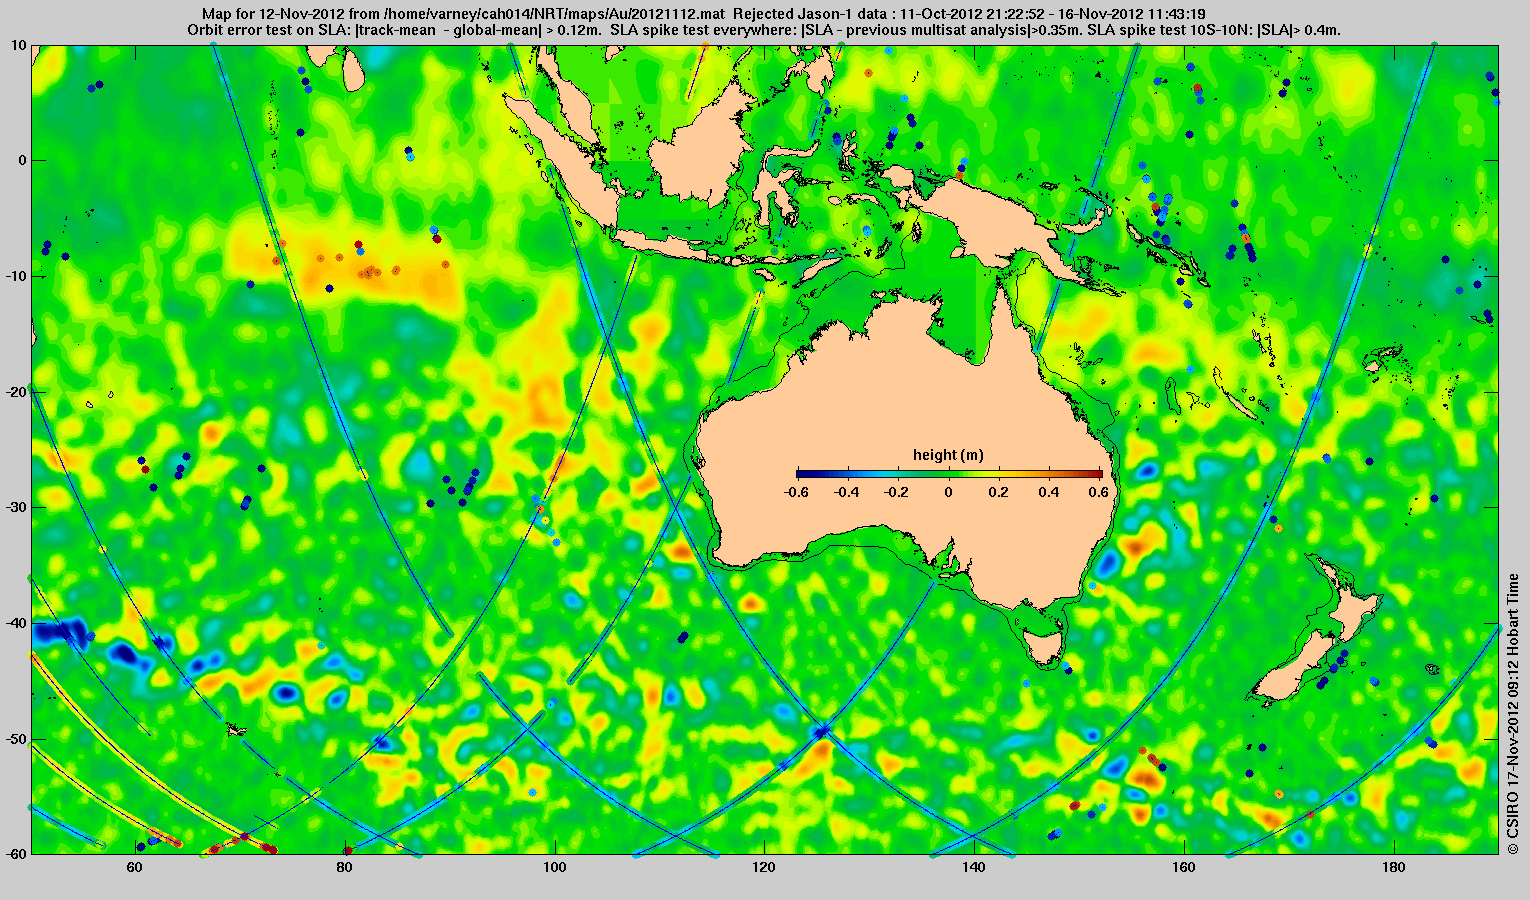Click the Borneo island landmass
The width and height of the screenshot is (1530, 900).
coord(700,145)
